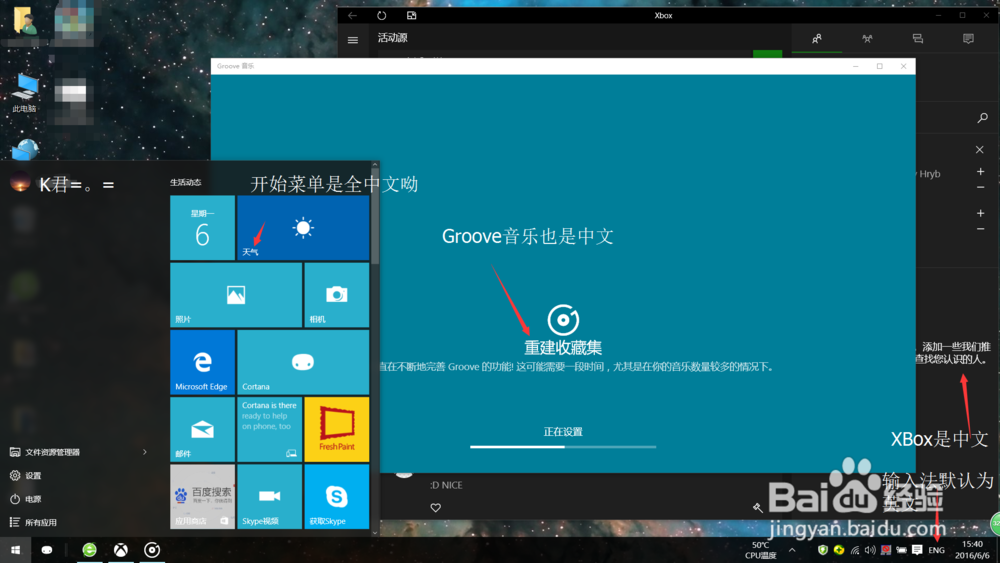Image resolution: width=1000 pixels, height=563 pixels.
Task: Open the Xbox activity alerts tab
Action: (968, 39)
